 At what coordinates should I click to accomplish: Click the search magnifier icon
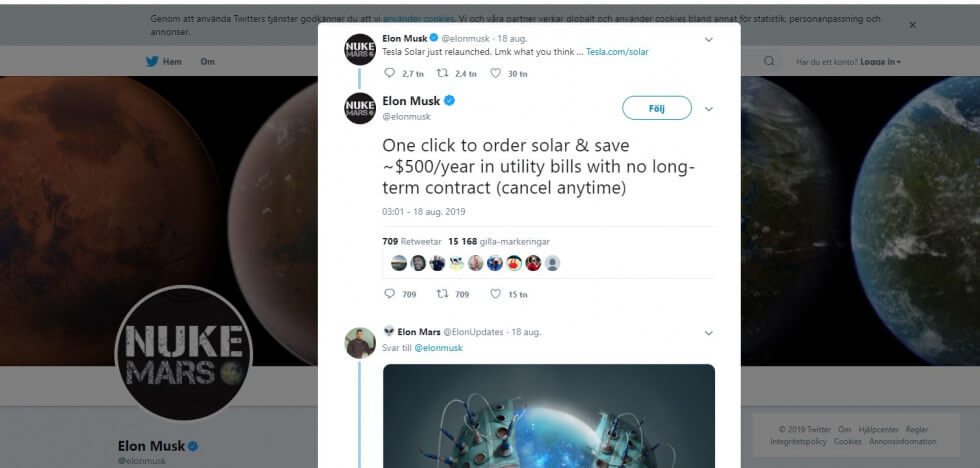[x=769, y=61]
